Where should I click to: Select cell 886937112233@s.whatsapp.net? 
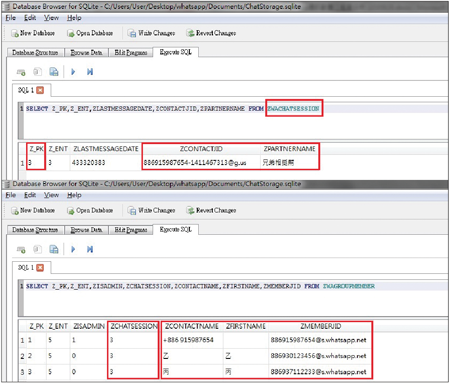pos(319,372)
